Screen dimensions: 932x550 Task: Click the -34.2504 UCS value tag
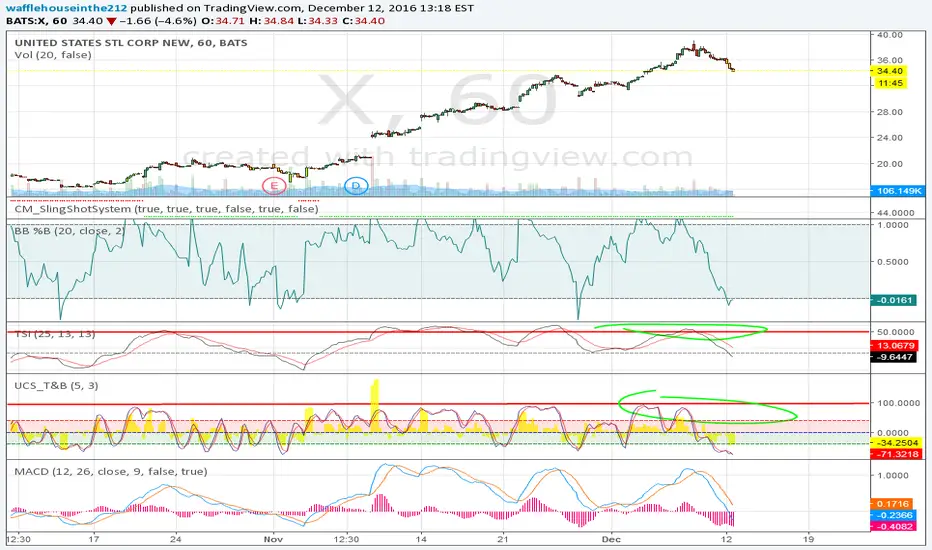tap(897, 443)
